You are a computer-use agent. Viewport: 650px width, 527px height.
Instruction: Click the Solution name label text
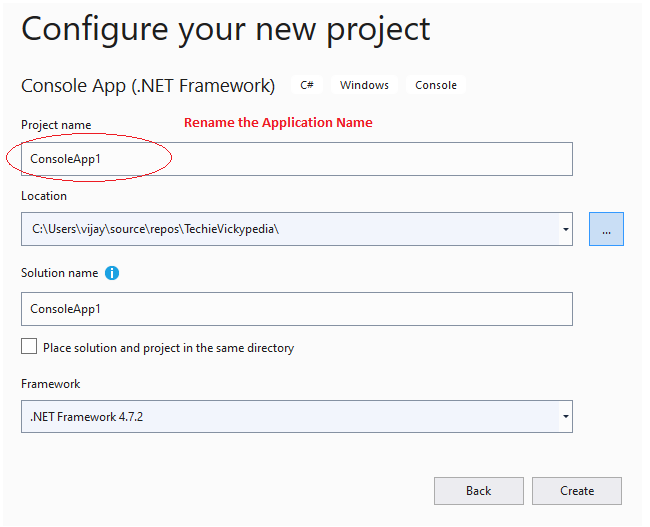[59, 273]
